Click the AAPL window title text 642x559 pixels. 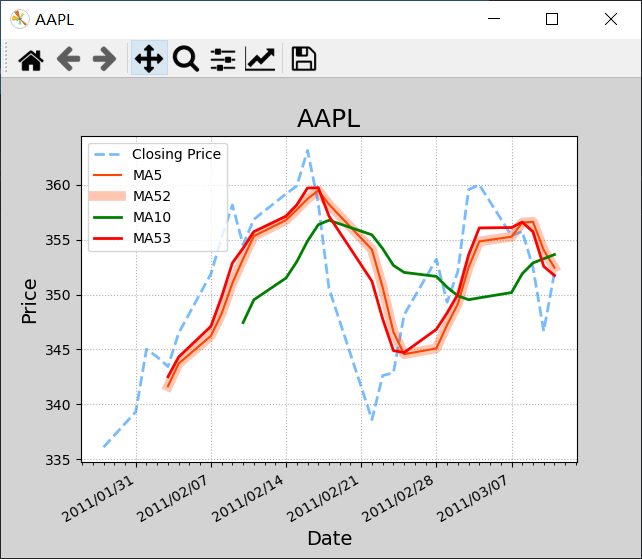54,20
